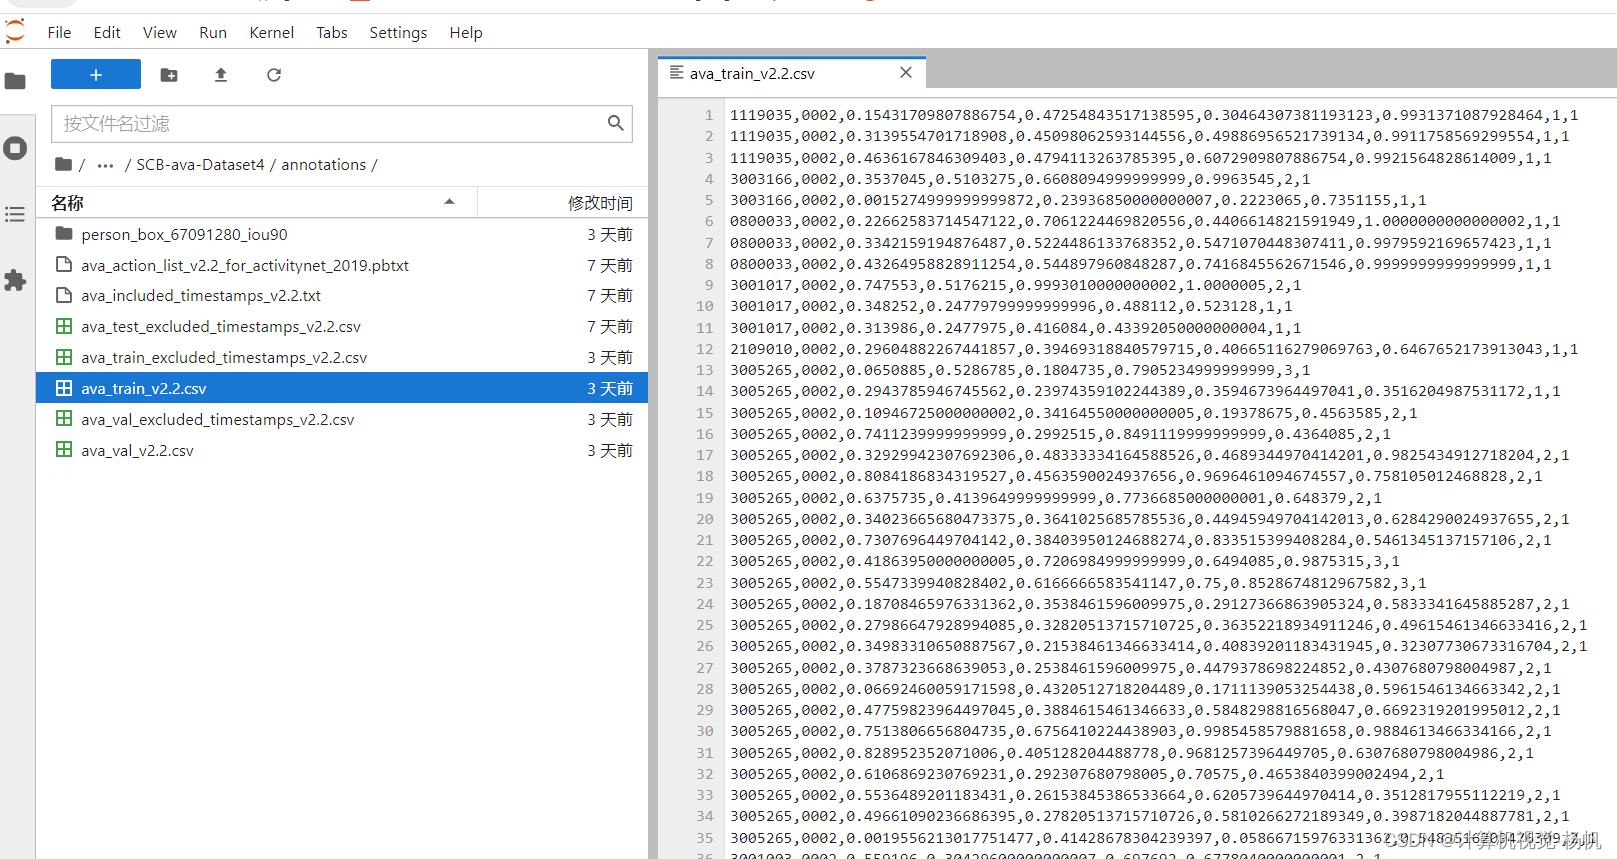This screenshot has width=1617, height=859.
Task: Select ava_val_v2.2.csv file
Action: click(342, 450)
